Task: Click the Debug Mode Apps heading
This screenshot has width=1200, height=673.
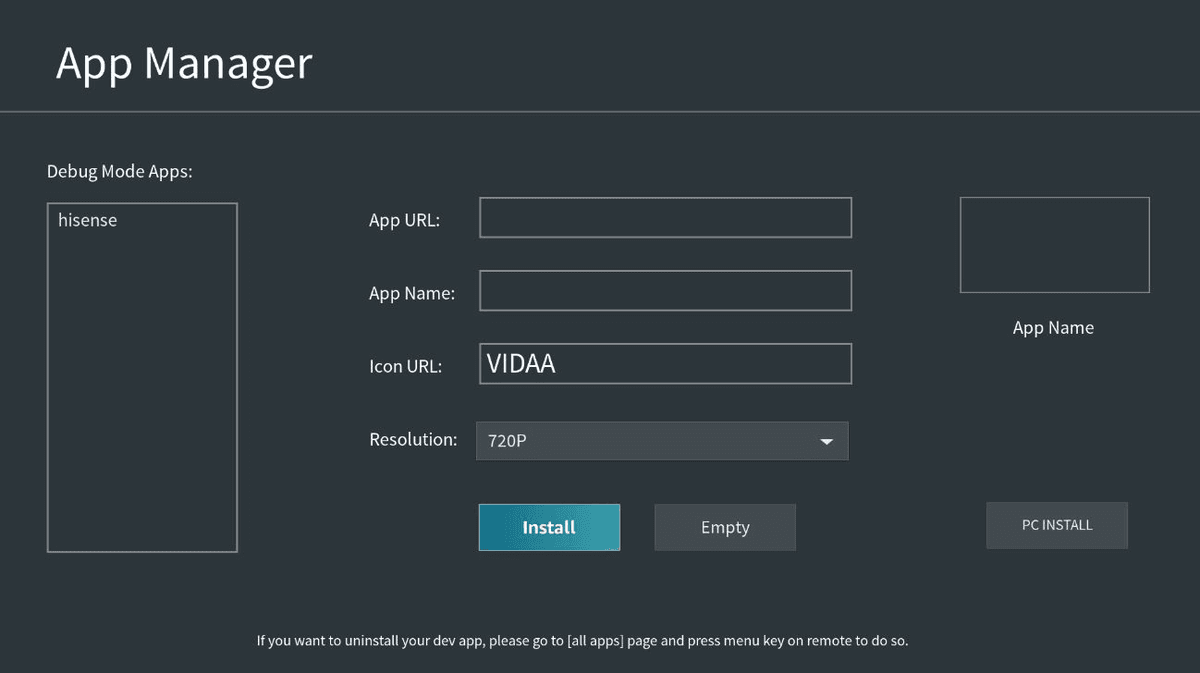Action: [x=119, y=172]
